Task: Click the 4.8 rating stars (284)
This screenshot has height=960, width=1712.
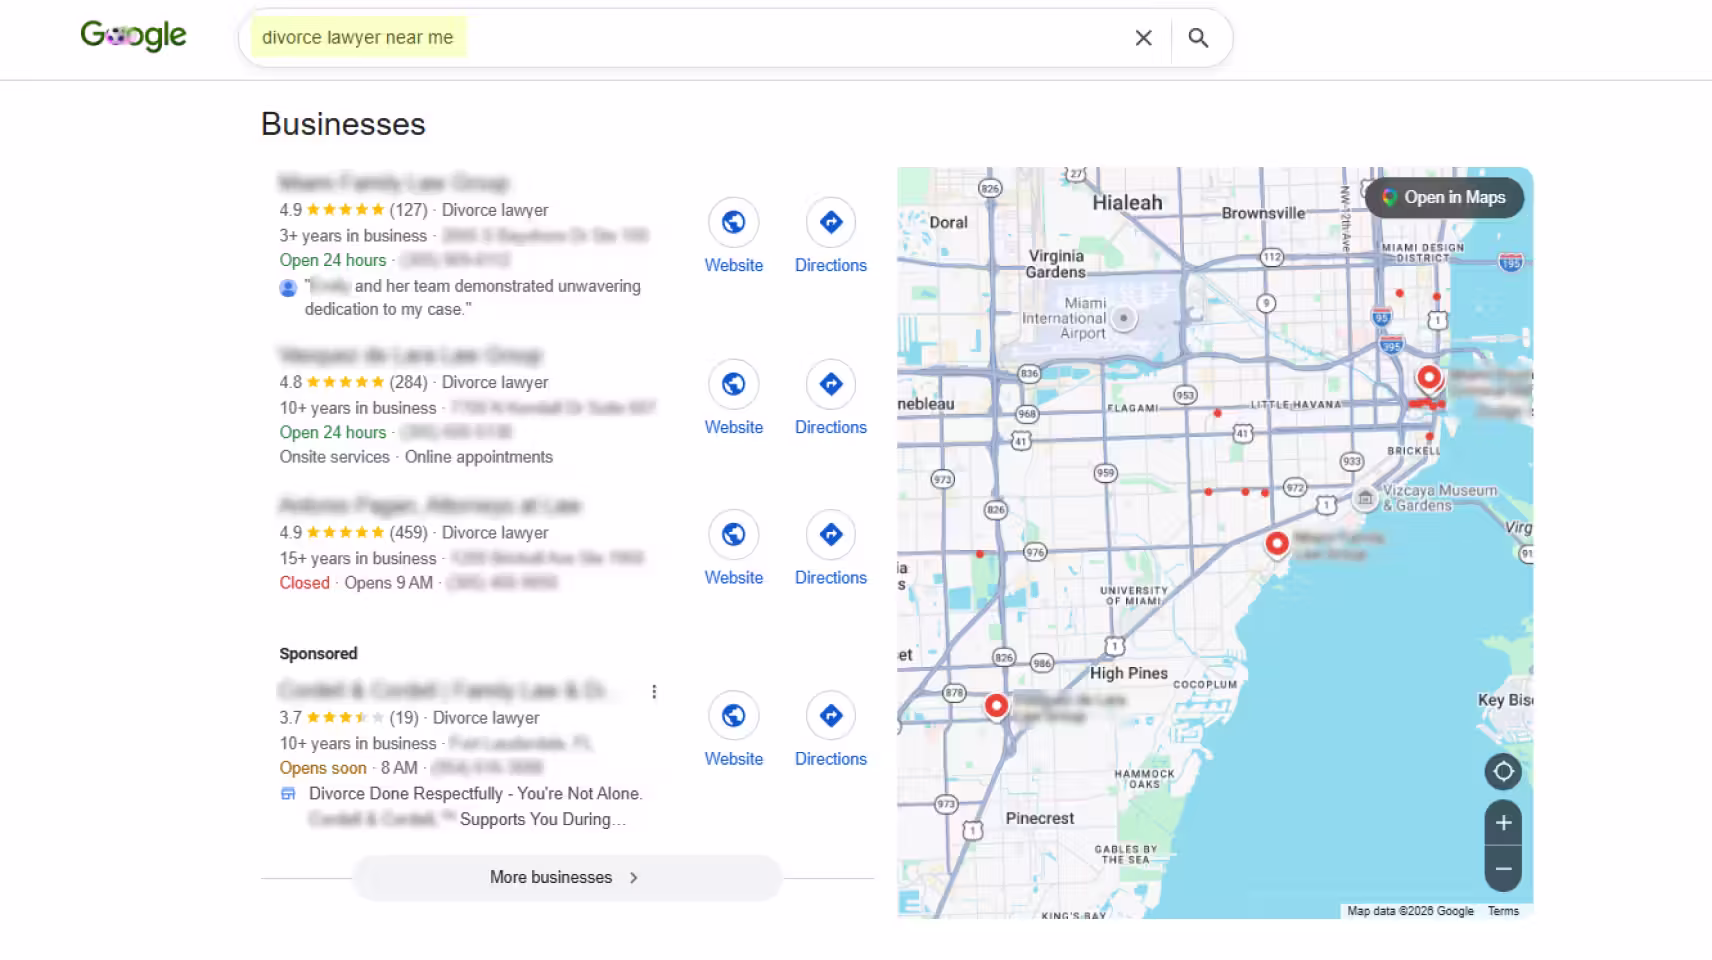Action: pos(345,382)
